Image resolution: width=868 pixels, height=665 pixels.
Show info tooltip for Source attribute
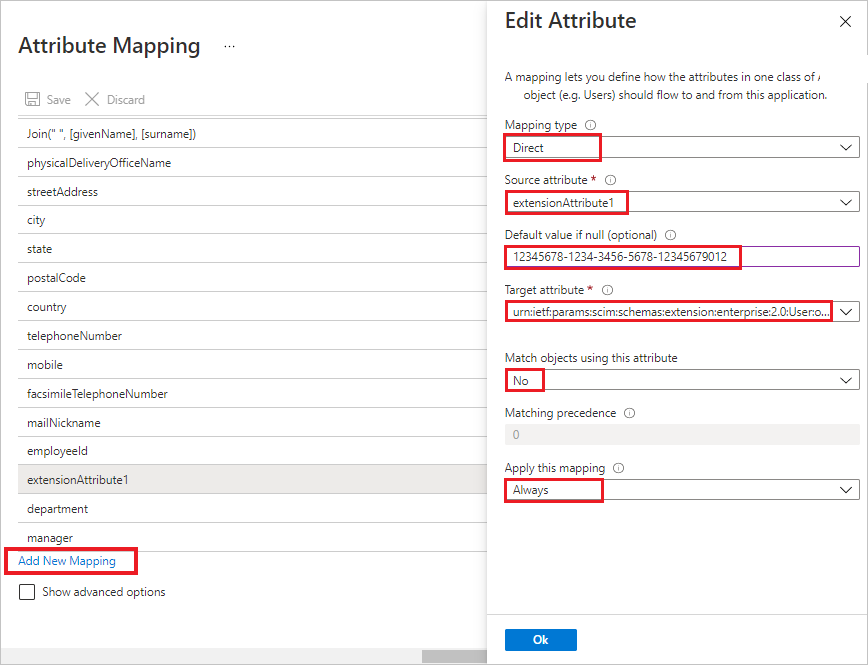click(610, 180)
